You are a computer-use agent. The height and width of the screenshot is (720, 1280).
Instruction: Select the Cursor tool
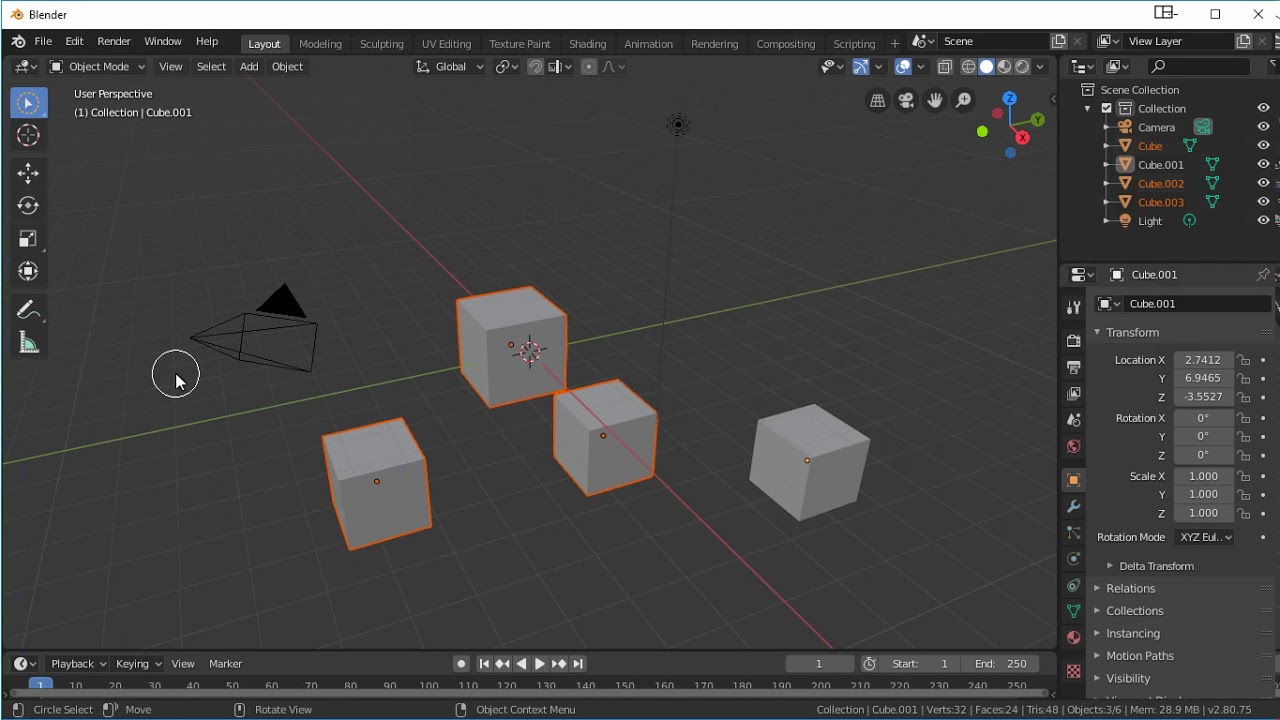[28, 136]
